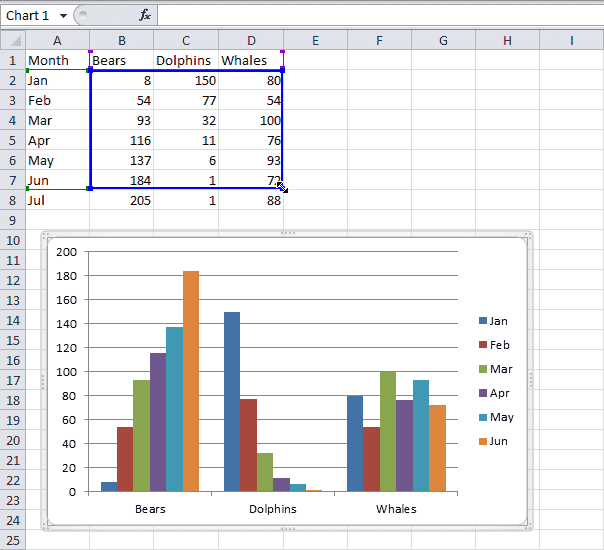Click the range resize handle at D7
Screen dimensions: 604x550
coord(282,187)
